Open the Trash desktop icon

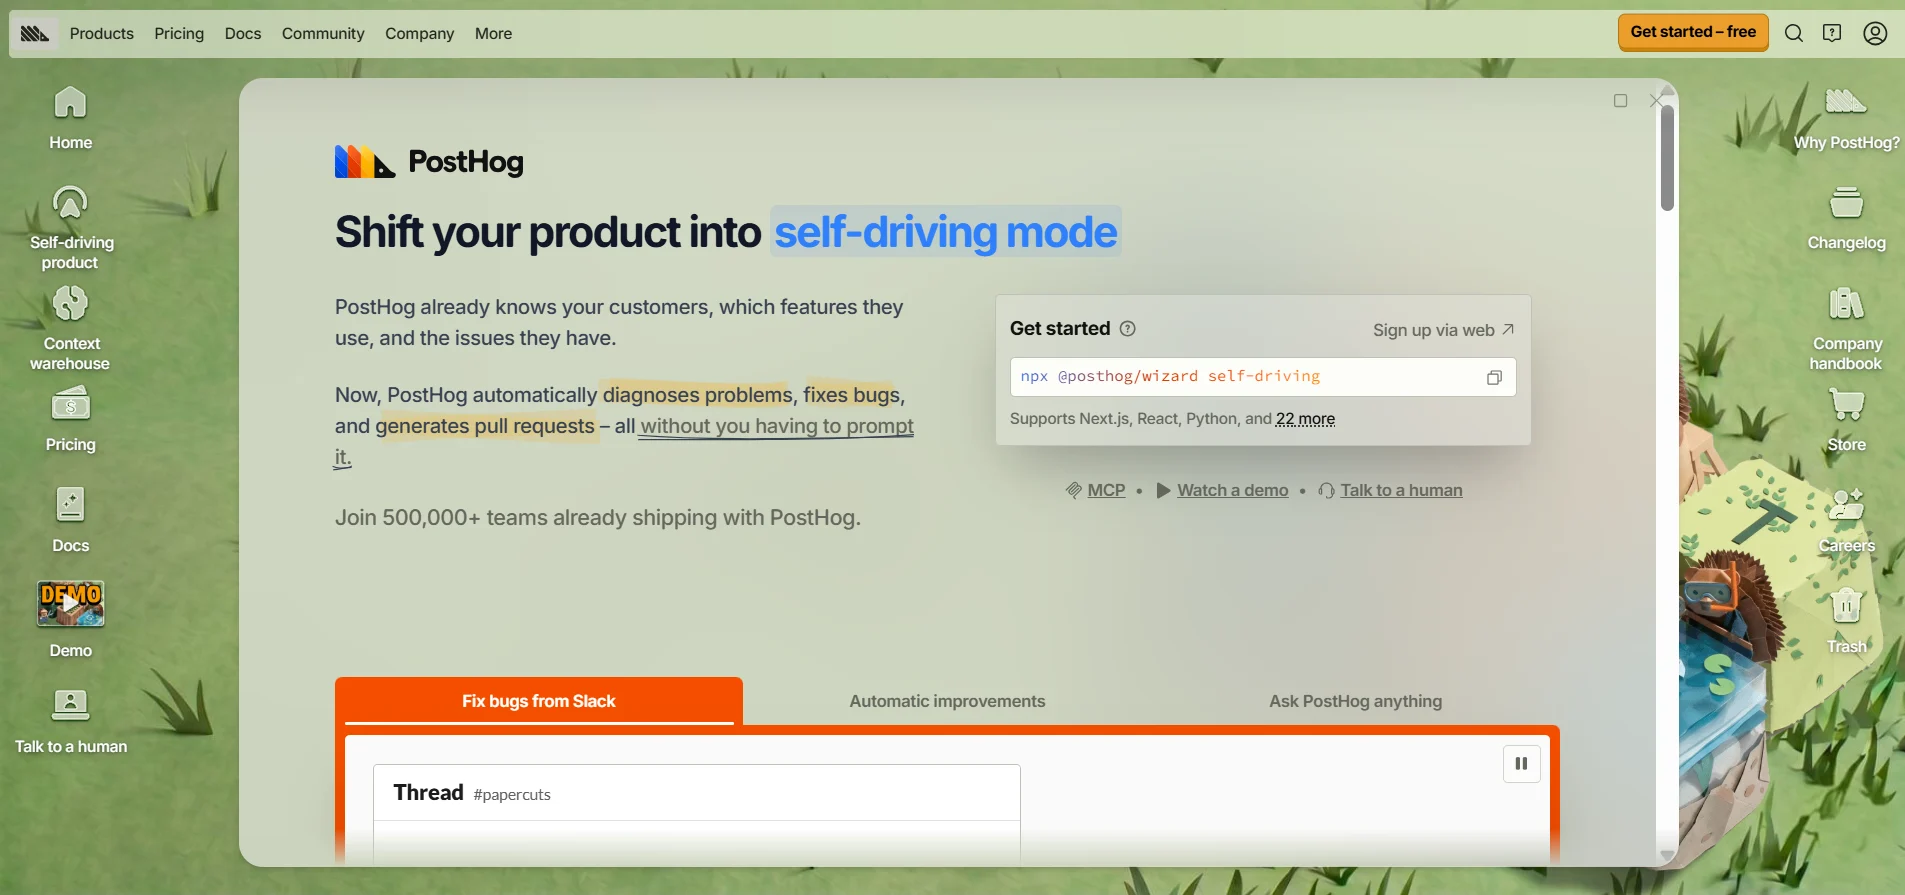click(x=1846, y=621)
